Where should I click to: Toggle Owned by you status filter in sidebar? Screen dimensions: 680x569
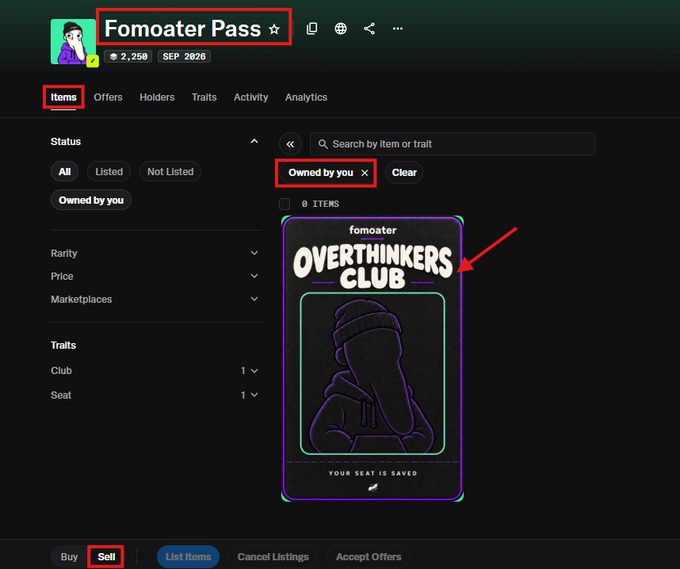pos(91,200)
